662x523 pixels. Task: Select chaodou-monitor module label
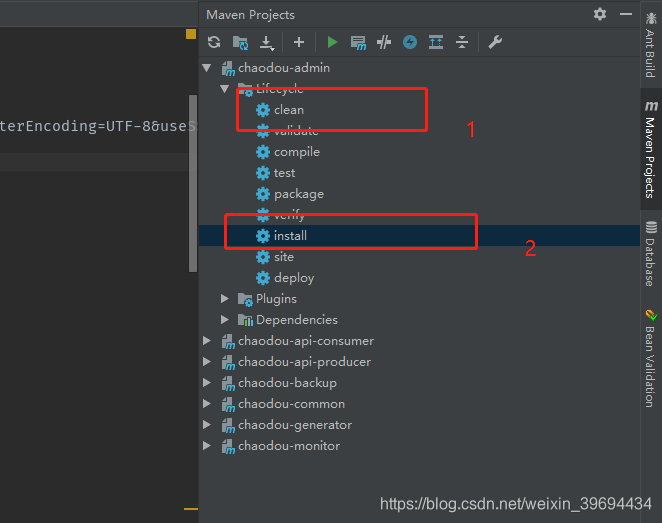(x=289, y=446)
